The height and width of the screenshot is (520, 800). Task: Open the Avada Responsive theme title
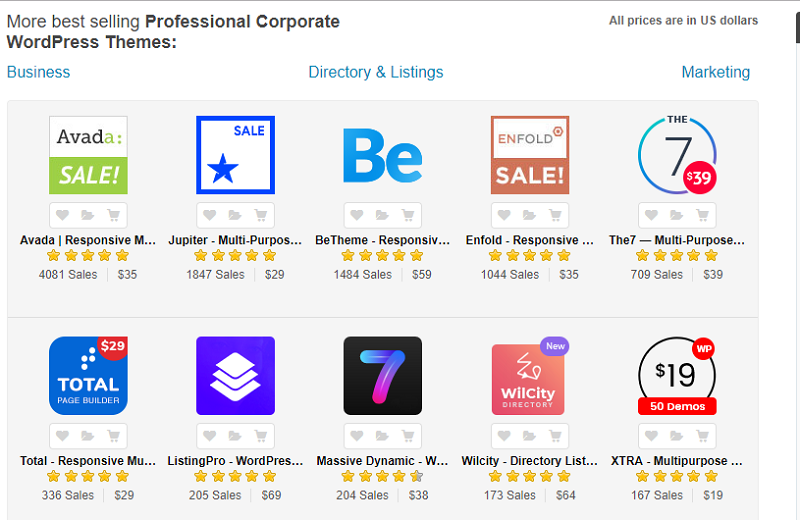click(88, 240)
